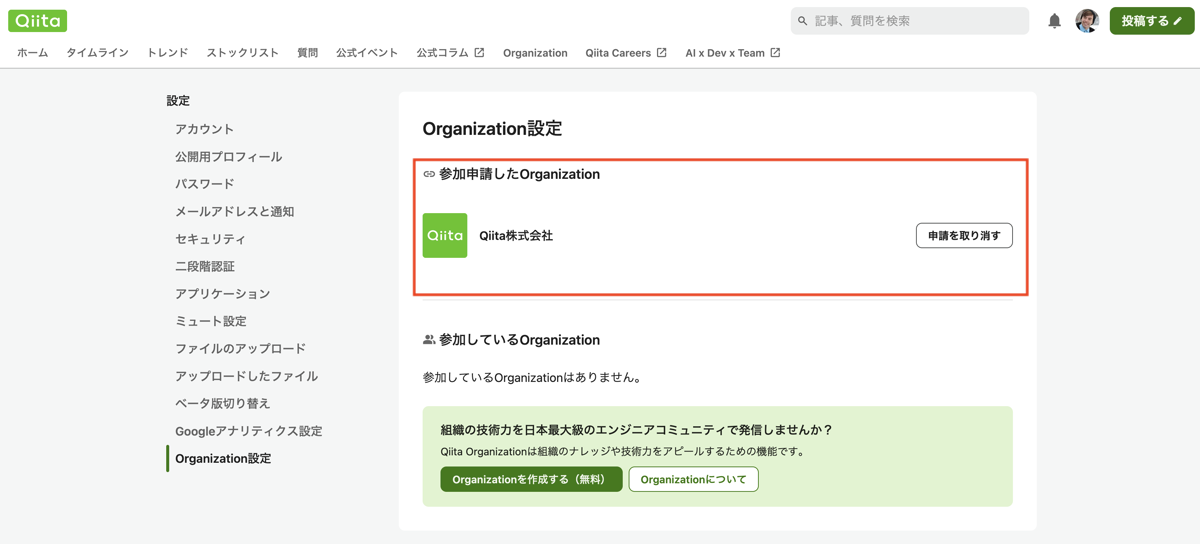
Task: Click 申請を取り消す button
Action: [x=964, y=236]
